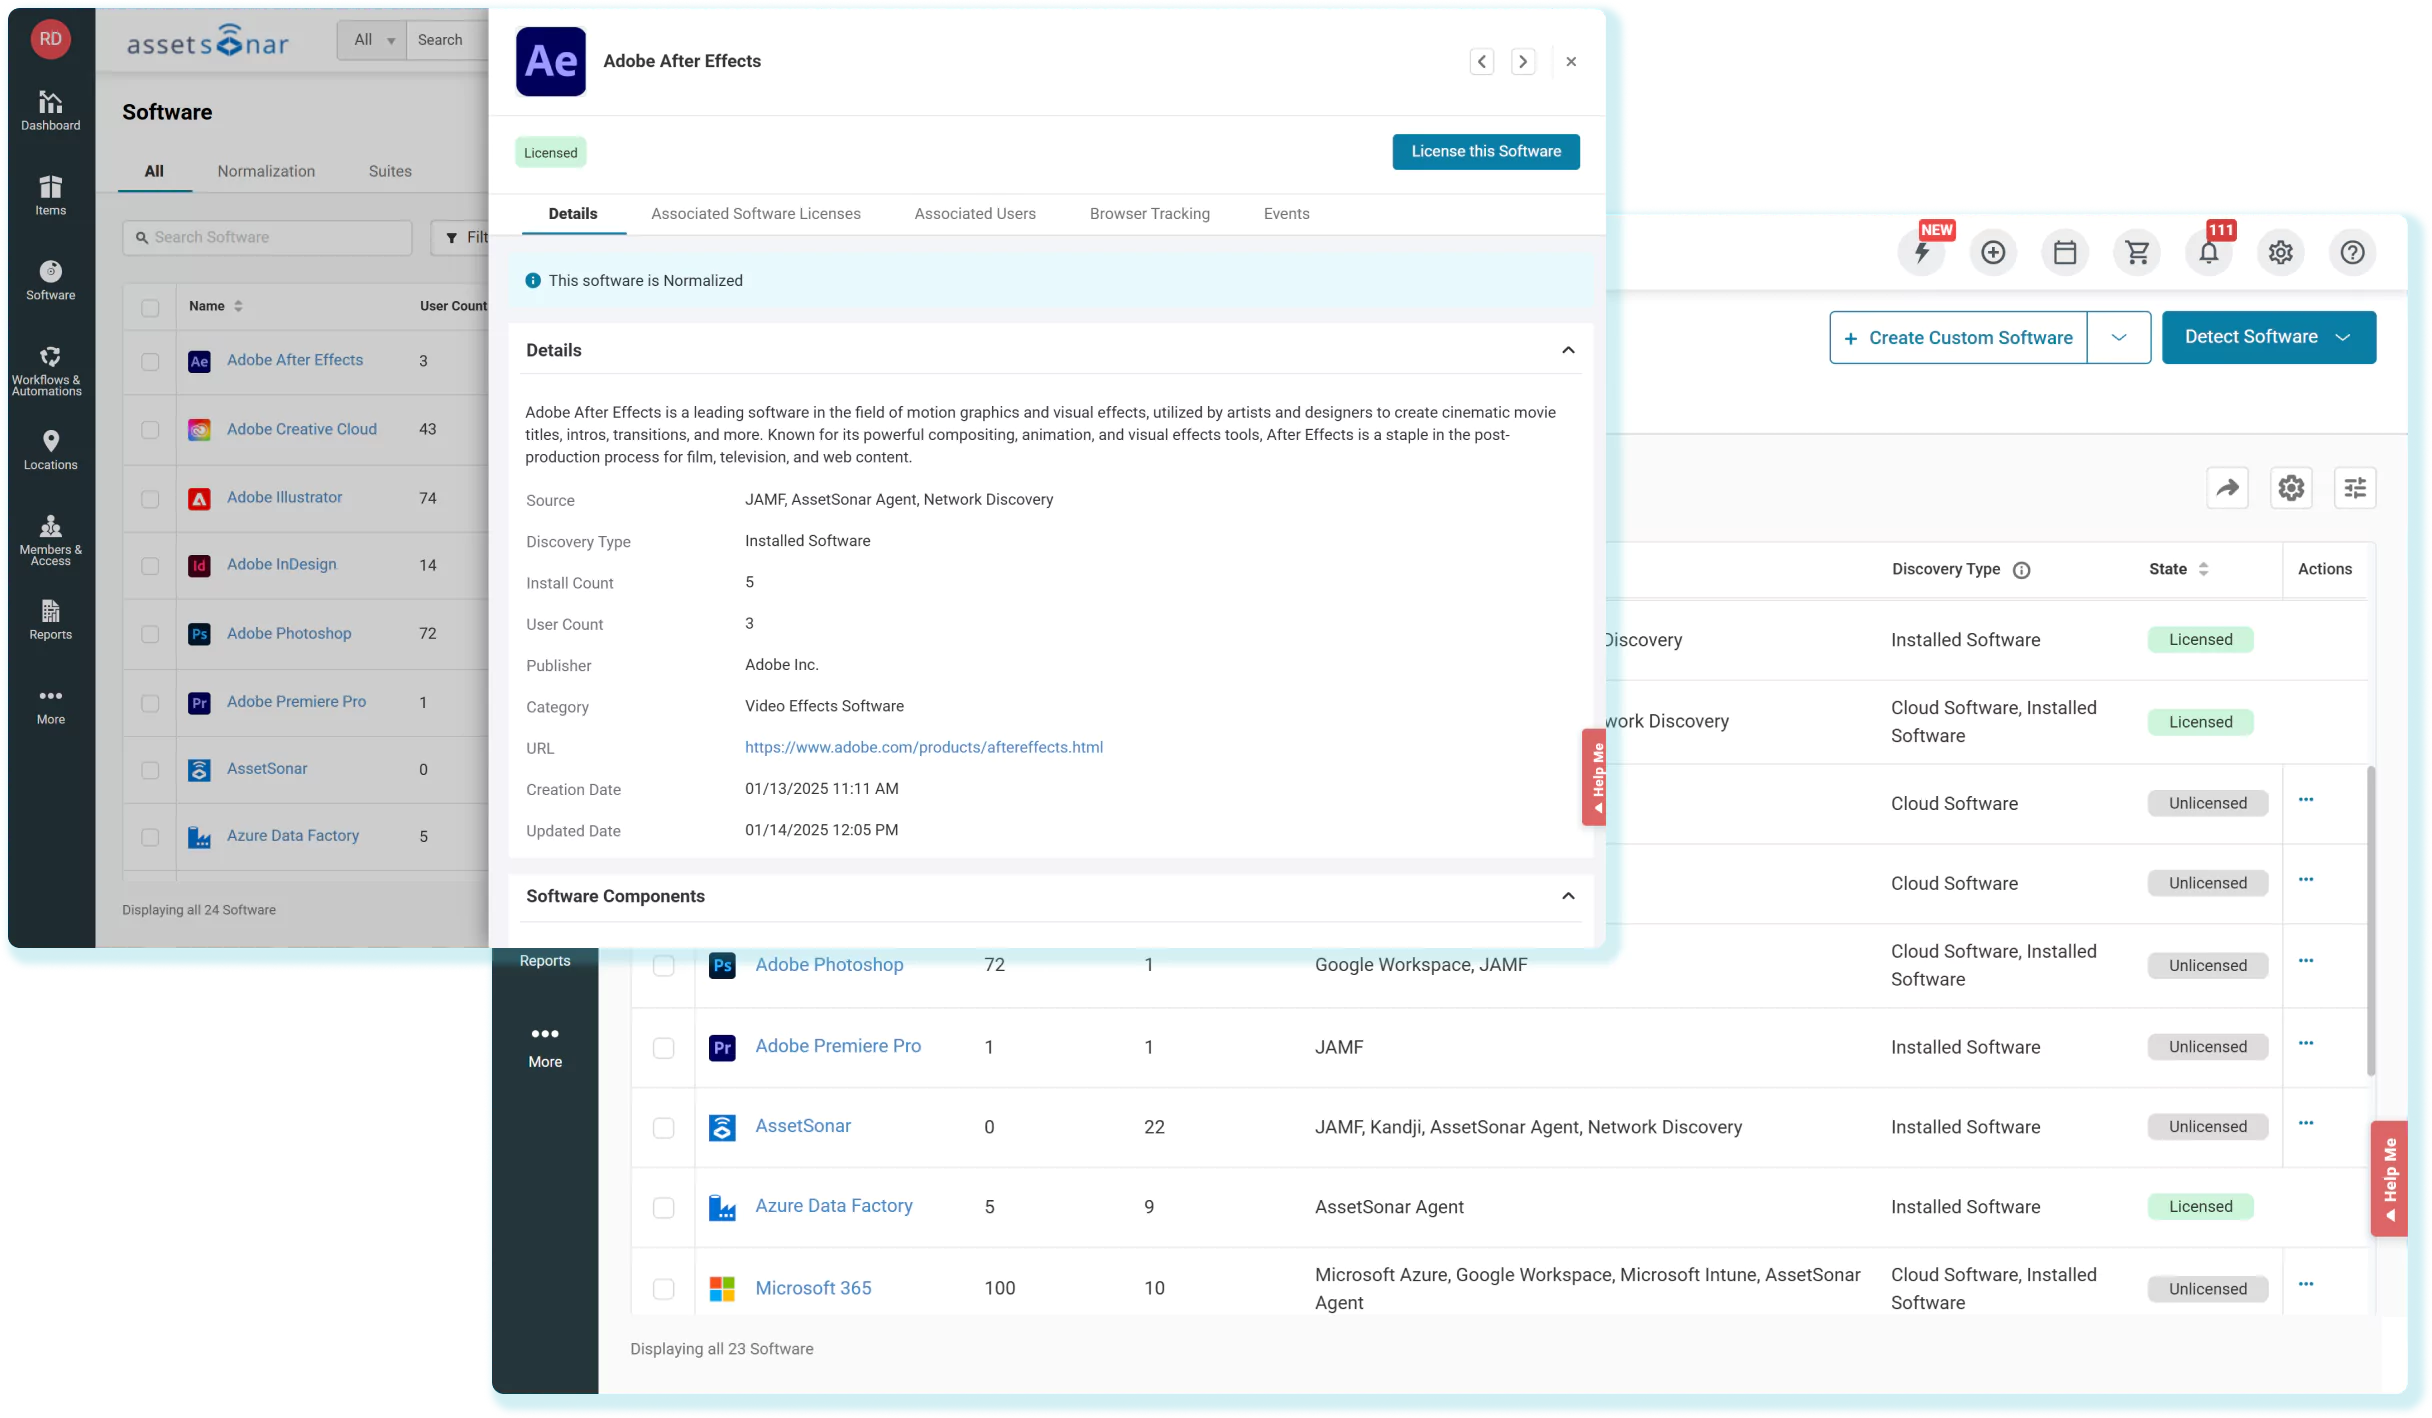Screen dimensions: 2432x1418
Task: Click Create Custom Software button
Action: tap(1959, 338)
